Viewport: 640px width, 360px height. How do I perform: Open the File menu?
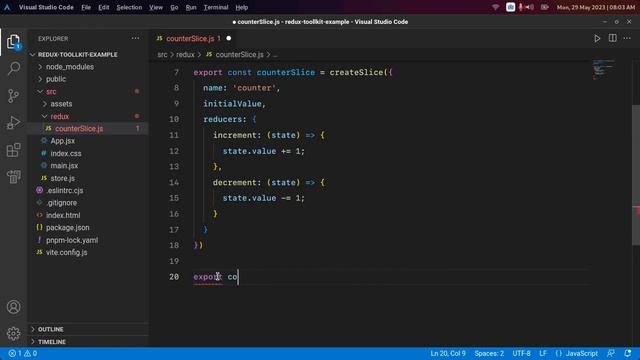tap(86, 7)
